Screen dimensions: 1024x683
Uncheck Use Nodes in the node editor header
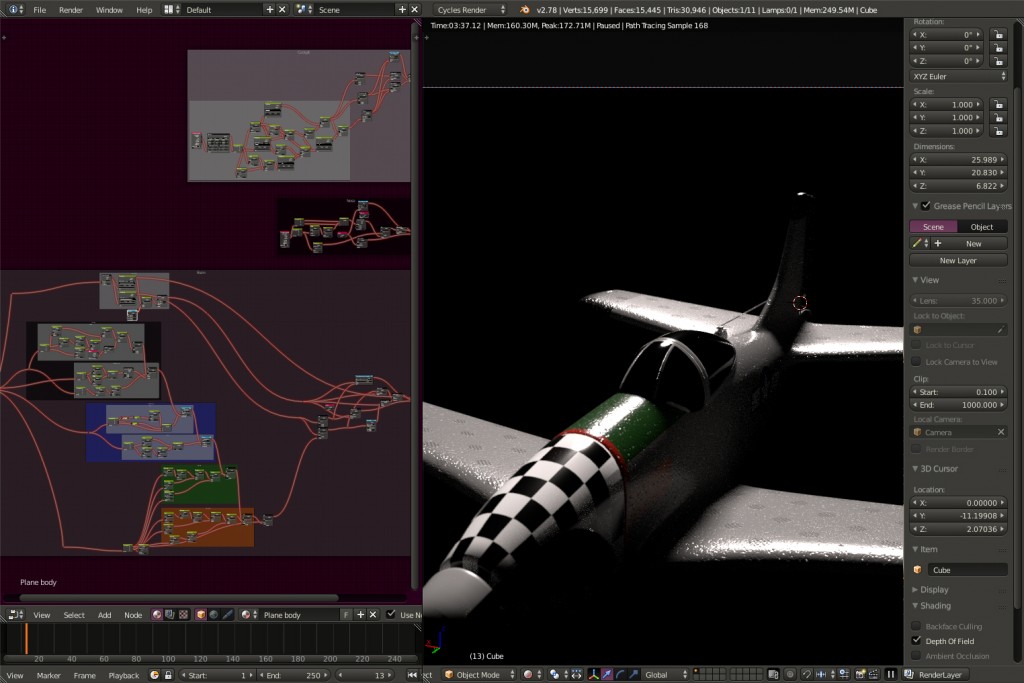point(390,614)
